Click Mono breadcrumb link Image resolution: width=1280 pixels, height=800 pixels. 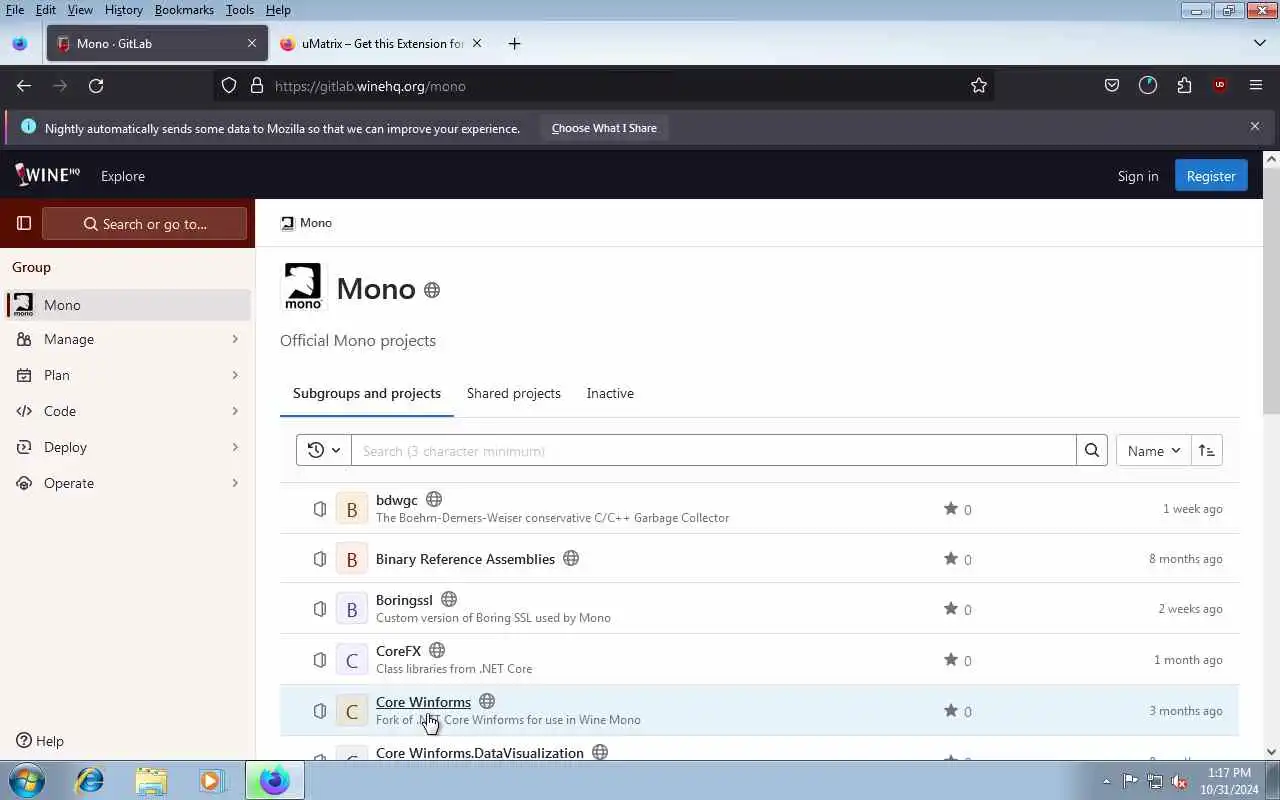316,223
